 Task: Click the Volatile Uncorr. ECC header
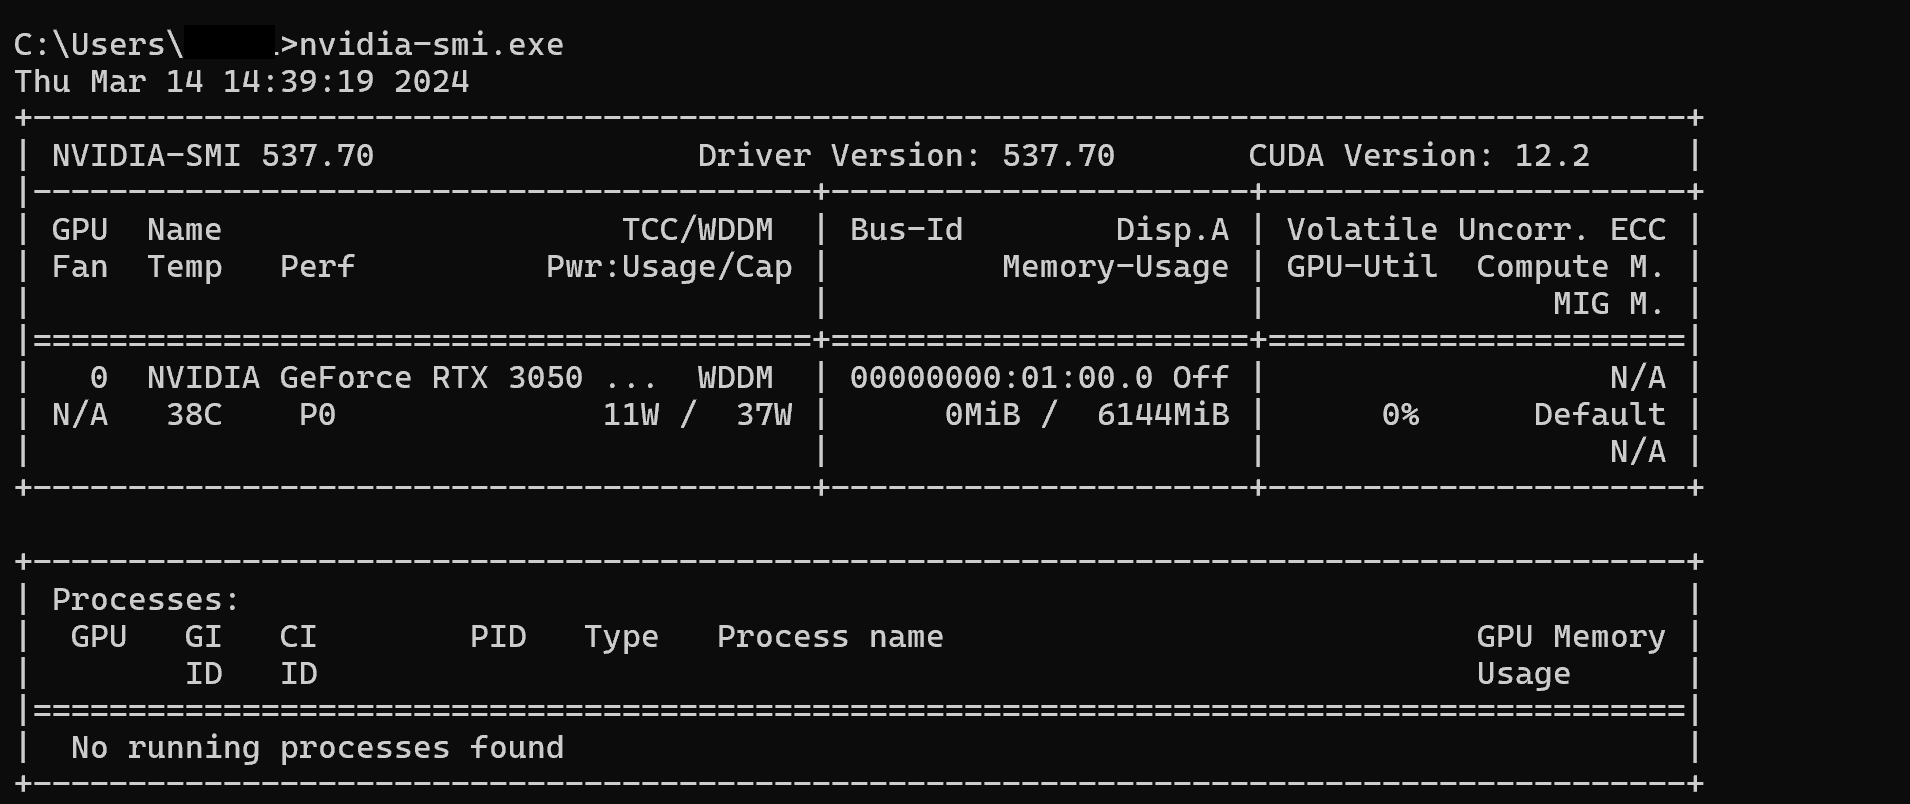pyautogui.click(x=1476, y=230)
